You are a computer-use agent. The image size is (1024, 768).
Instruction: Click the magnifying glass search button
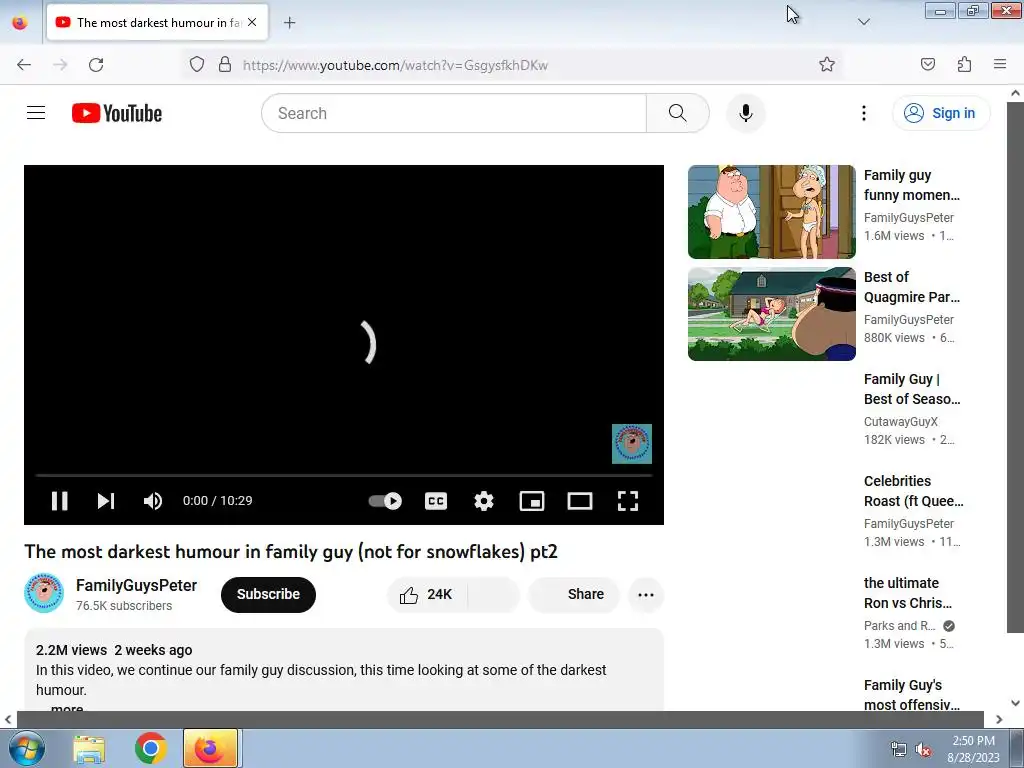coord(678,113)
